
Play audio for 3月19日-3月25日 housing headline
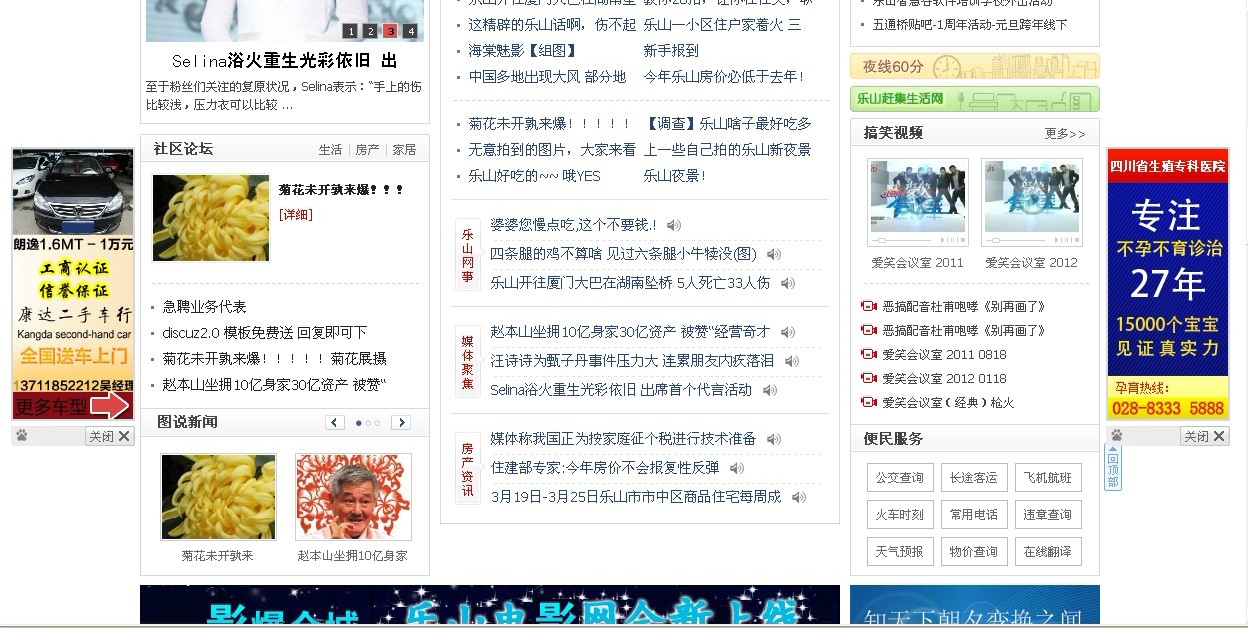[798, 497]
